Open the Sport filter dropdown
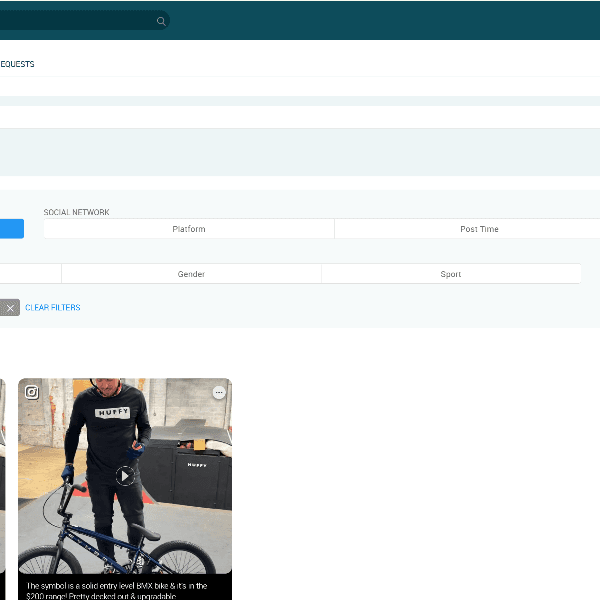Image resolution: width=600 pixels, height=600 pixels. click(x=450, y=274)
